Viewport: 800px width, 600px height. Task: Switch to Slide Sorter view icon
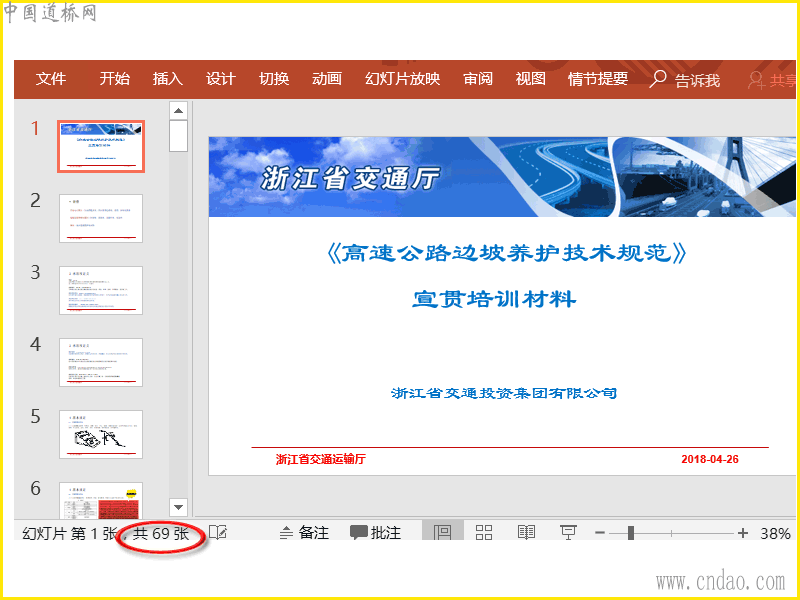tap(484, 533)
